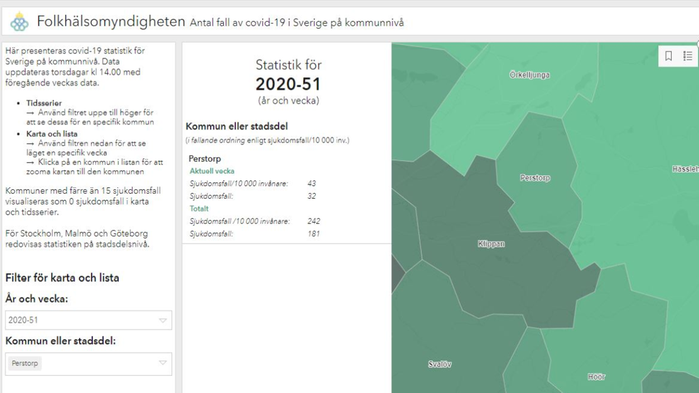Click the Klippan municipality on the map
Screen dimensions: 699x393
click(491, 244)
